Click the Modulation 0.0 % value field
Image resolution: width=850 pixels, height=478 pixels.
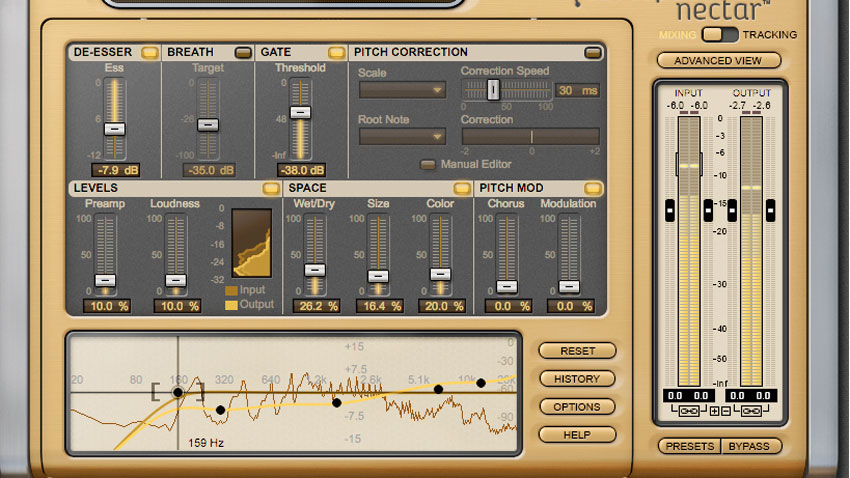(x=571, y=306)
